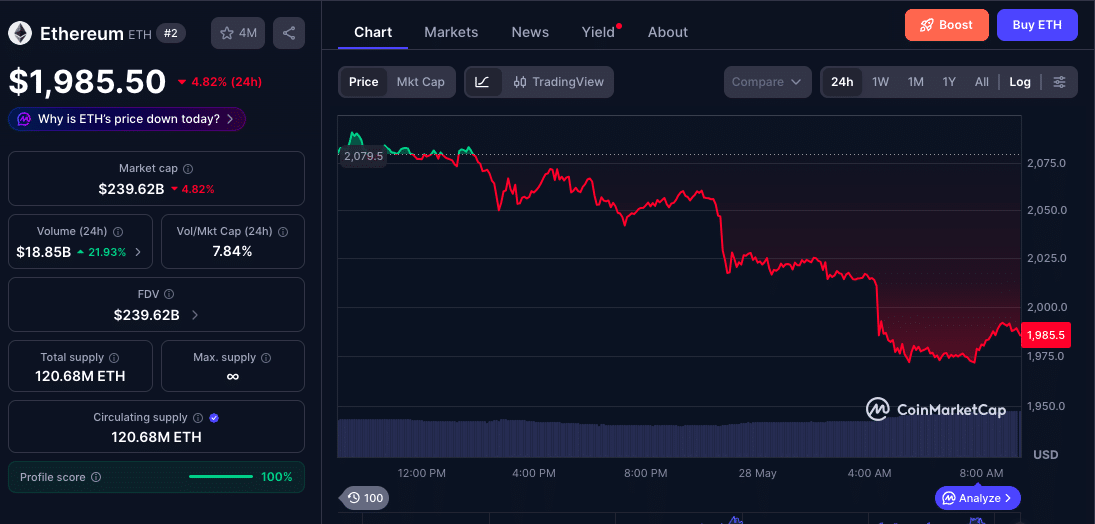Click the 7.84% Vol/Mkt Cap value
This screenshot has height=524, width=1095.
click(x=233, y=252)
